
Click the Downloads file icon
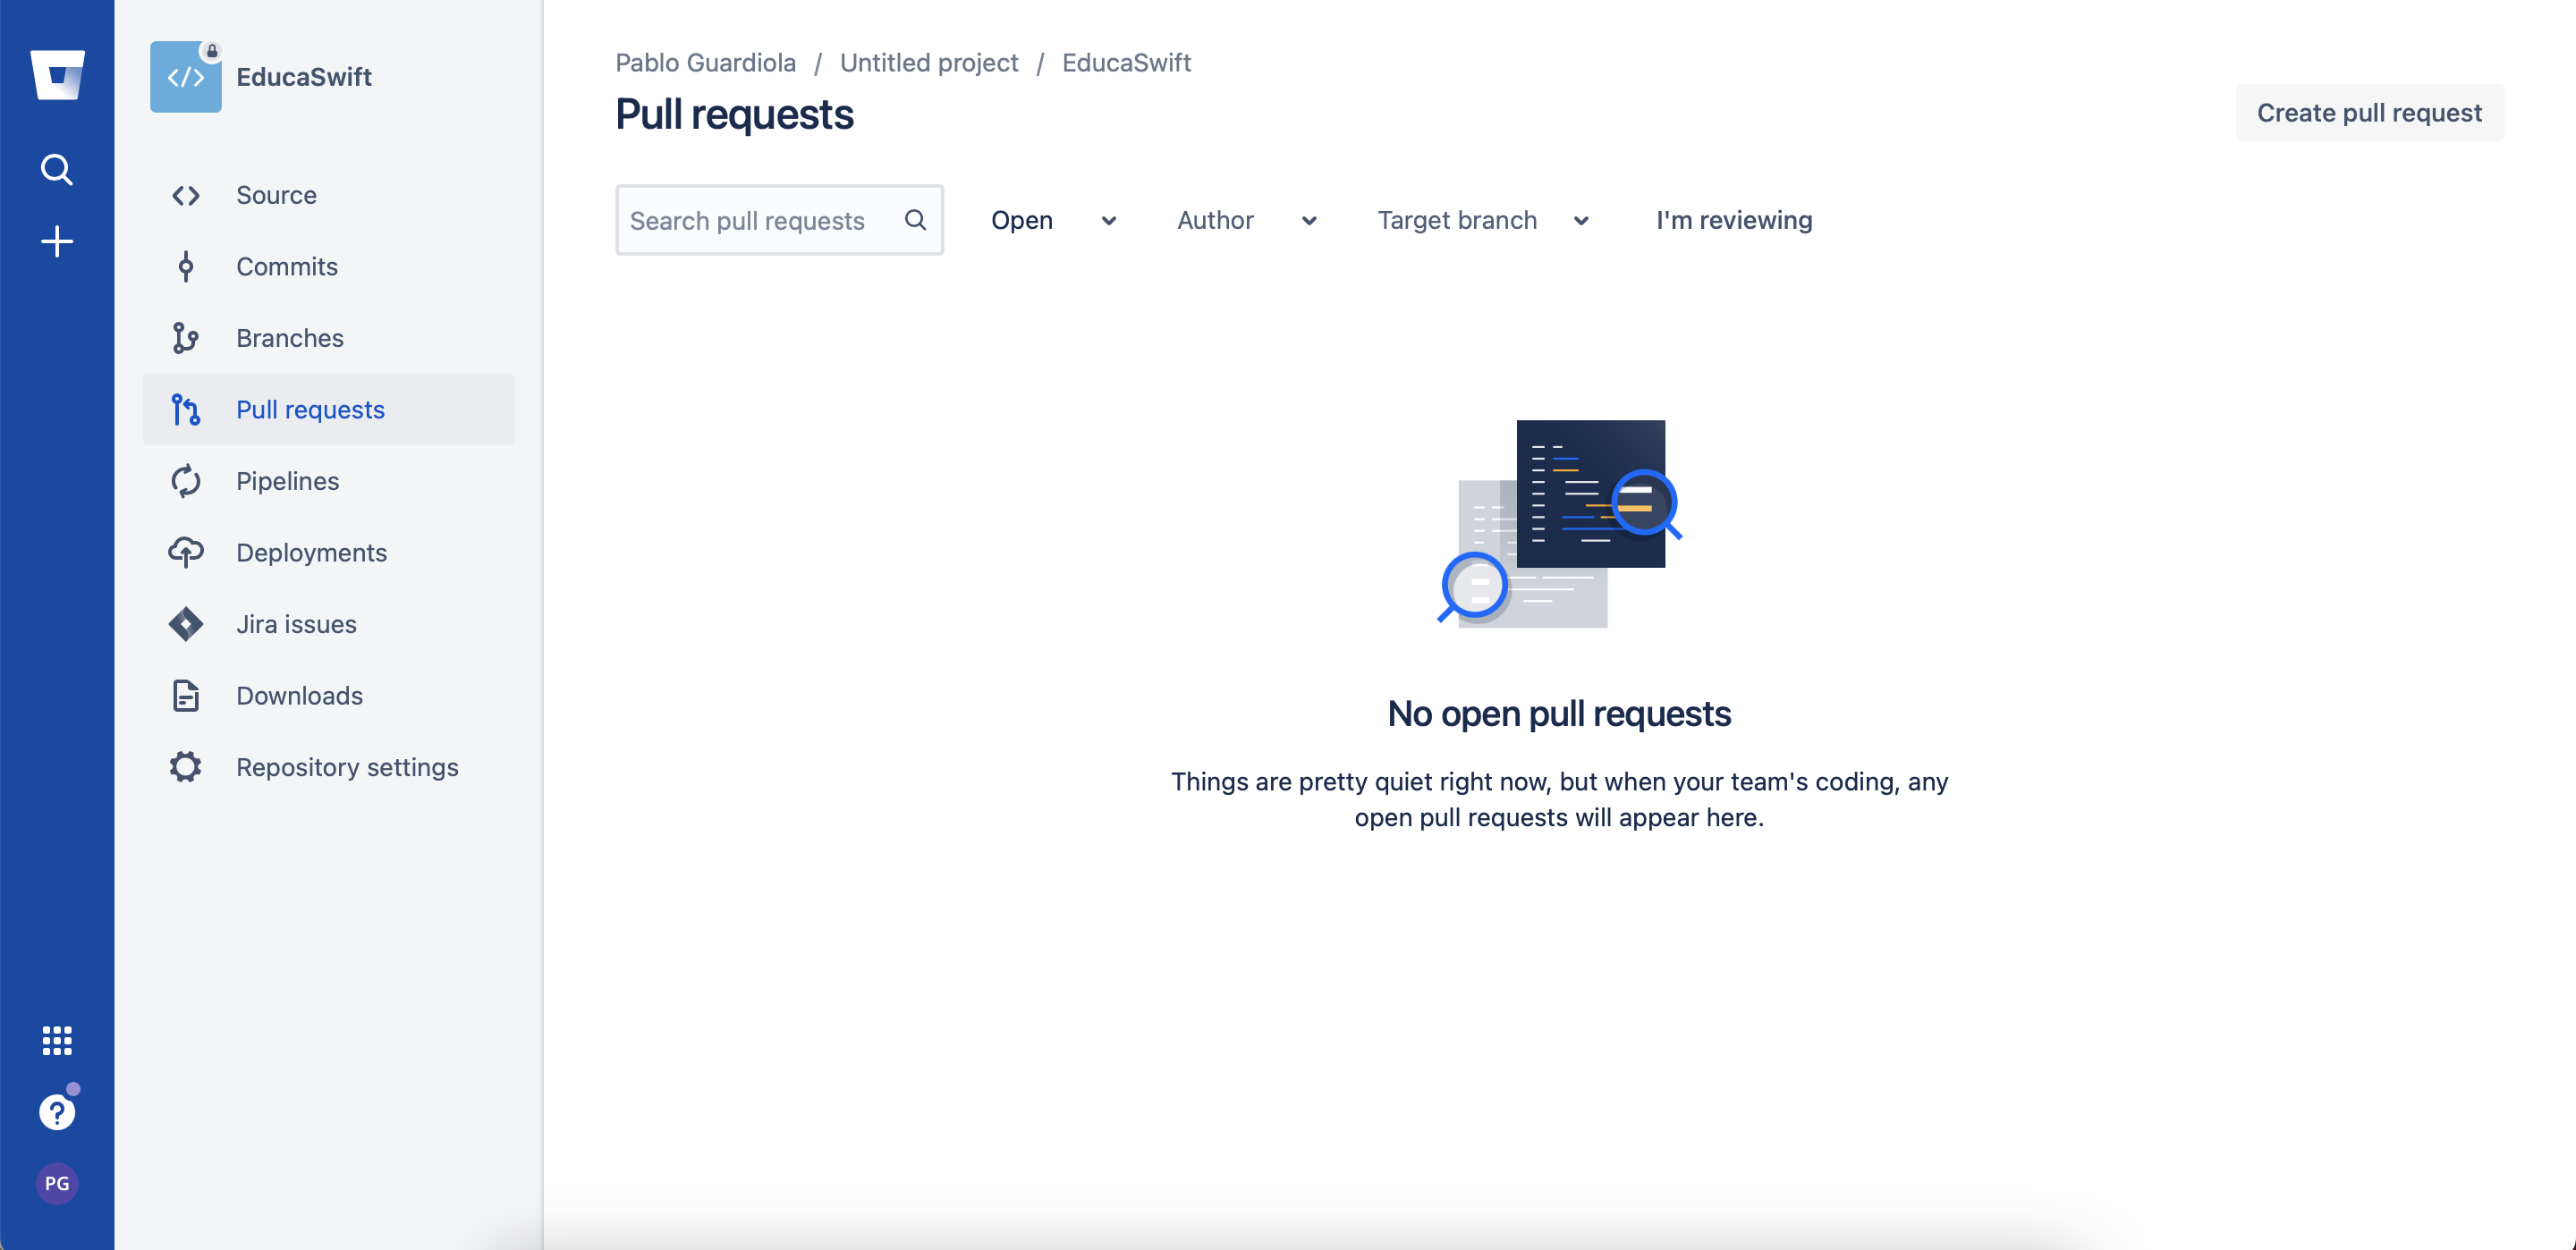[186, 695]
